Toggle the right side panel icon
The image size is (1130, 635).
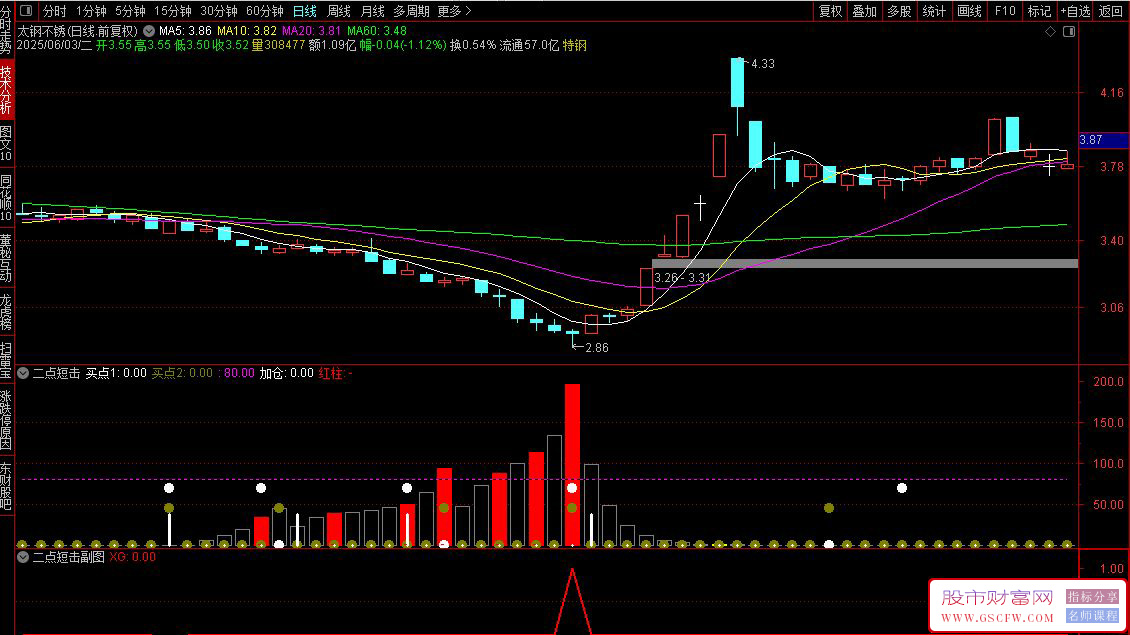(x=1069, y=32)
